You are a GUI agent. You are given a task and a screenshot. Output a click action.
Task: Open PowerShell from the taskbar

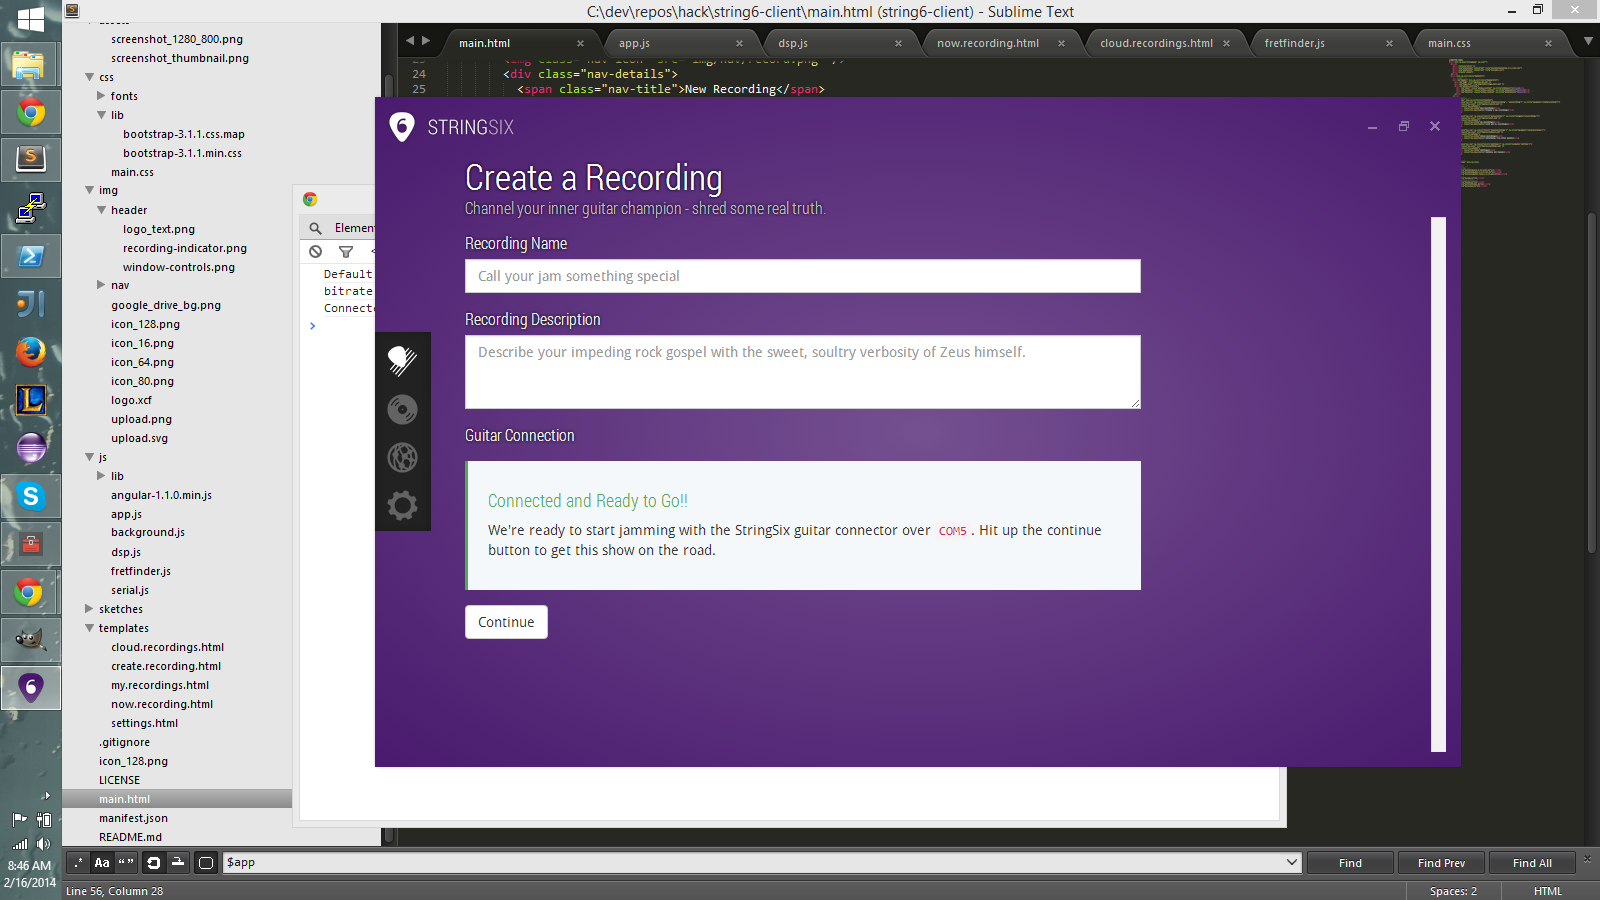click(x=30, y=256)
